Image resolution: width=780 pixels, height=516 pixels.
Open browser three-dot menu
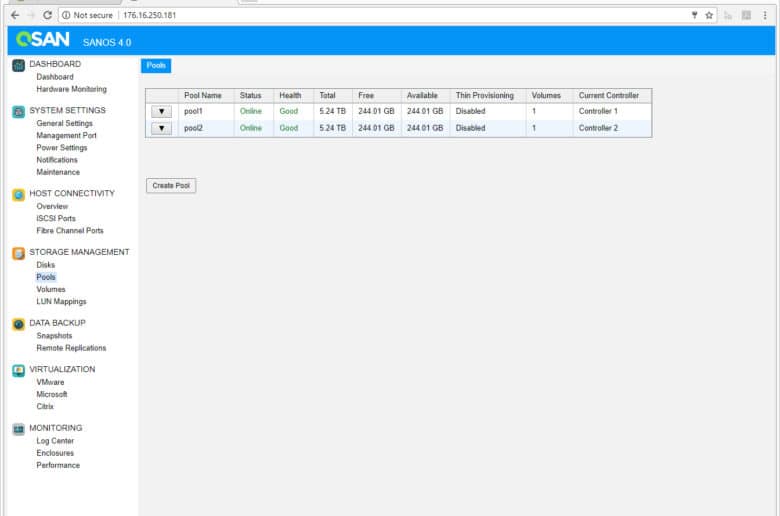tap(765, 15)
